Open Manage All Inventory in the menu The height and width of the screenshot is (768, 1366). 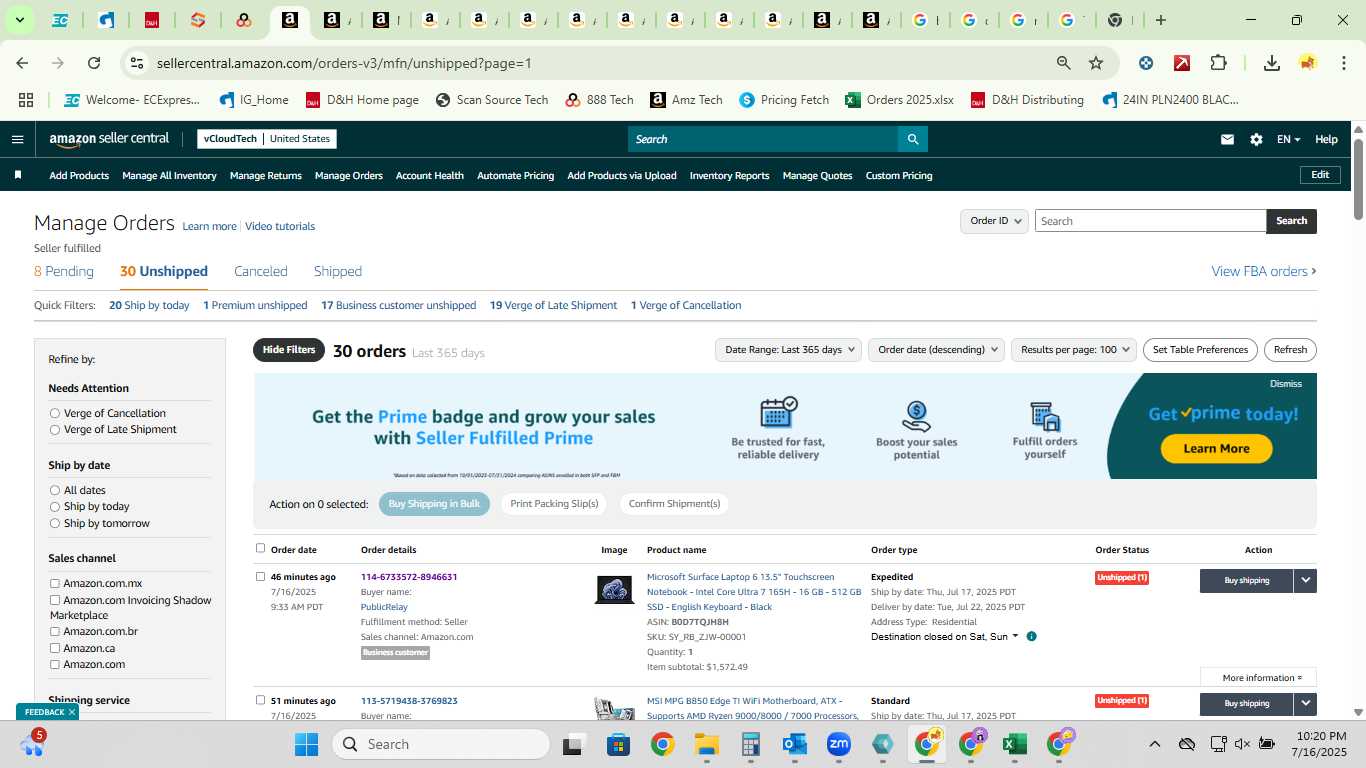pyautogui.click(x=169, y=175)
